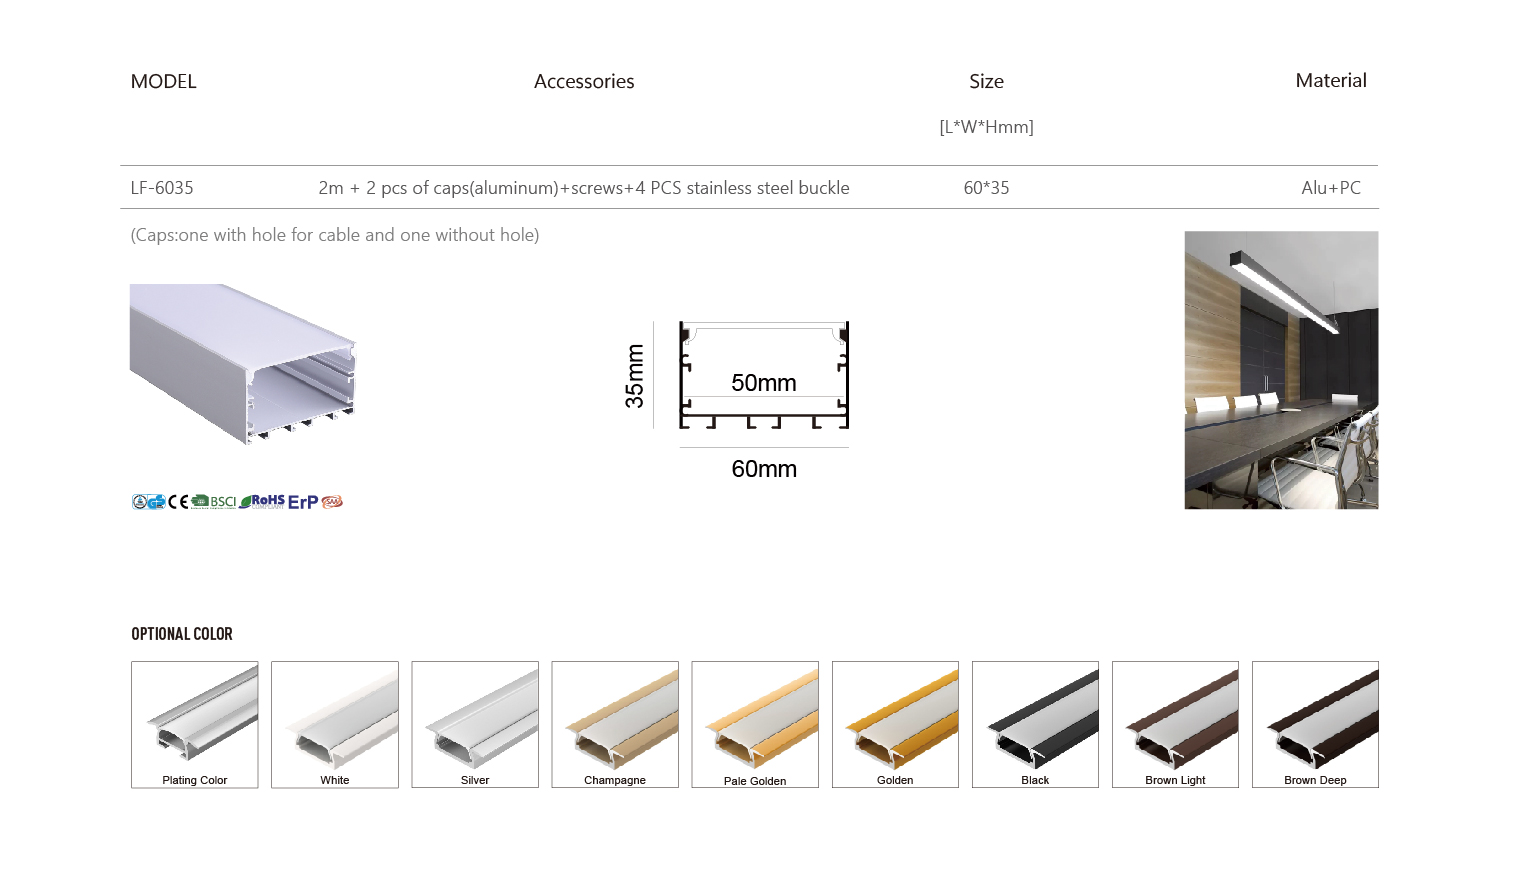Click the [L*W*Hmm] size unit label

(x=986, y=127)
